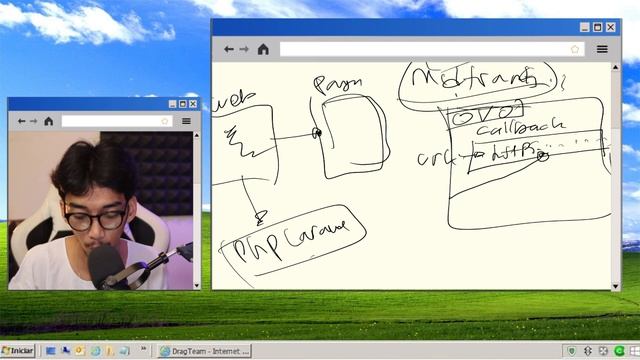Screen dimensions: 640x360
Task: Close the large whiteboard window
Action: (x=611, y=27)
